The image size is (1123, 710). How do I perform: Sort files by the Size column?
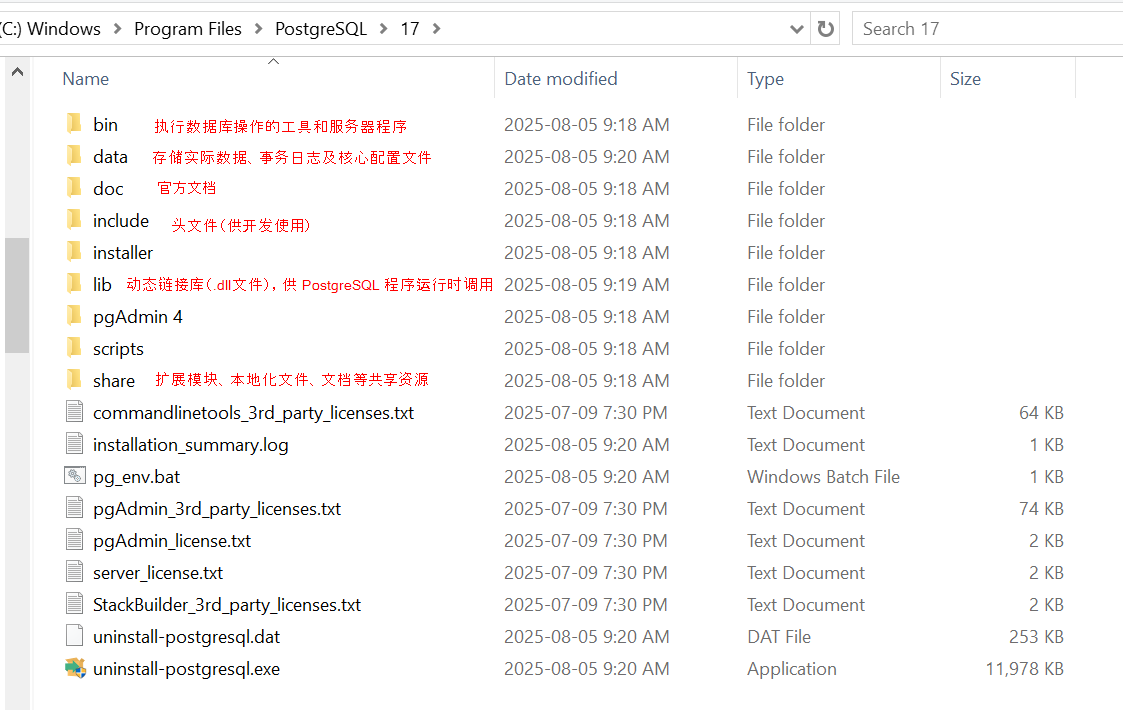point(965,79)
